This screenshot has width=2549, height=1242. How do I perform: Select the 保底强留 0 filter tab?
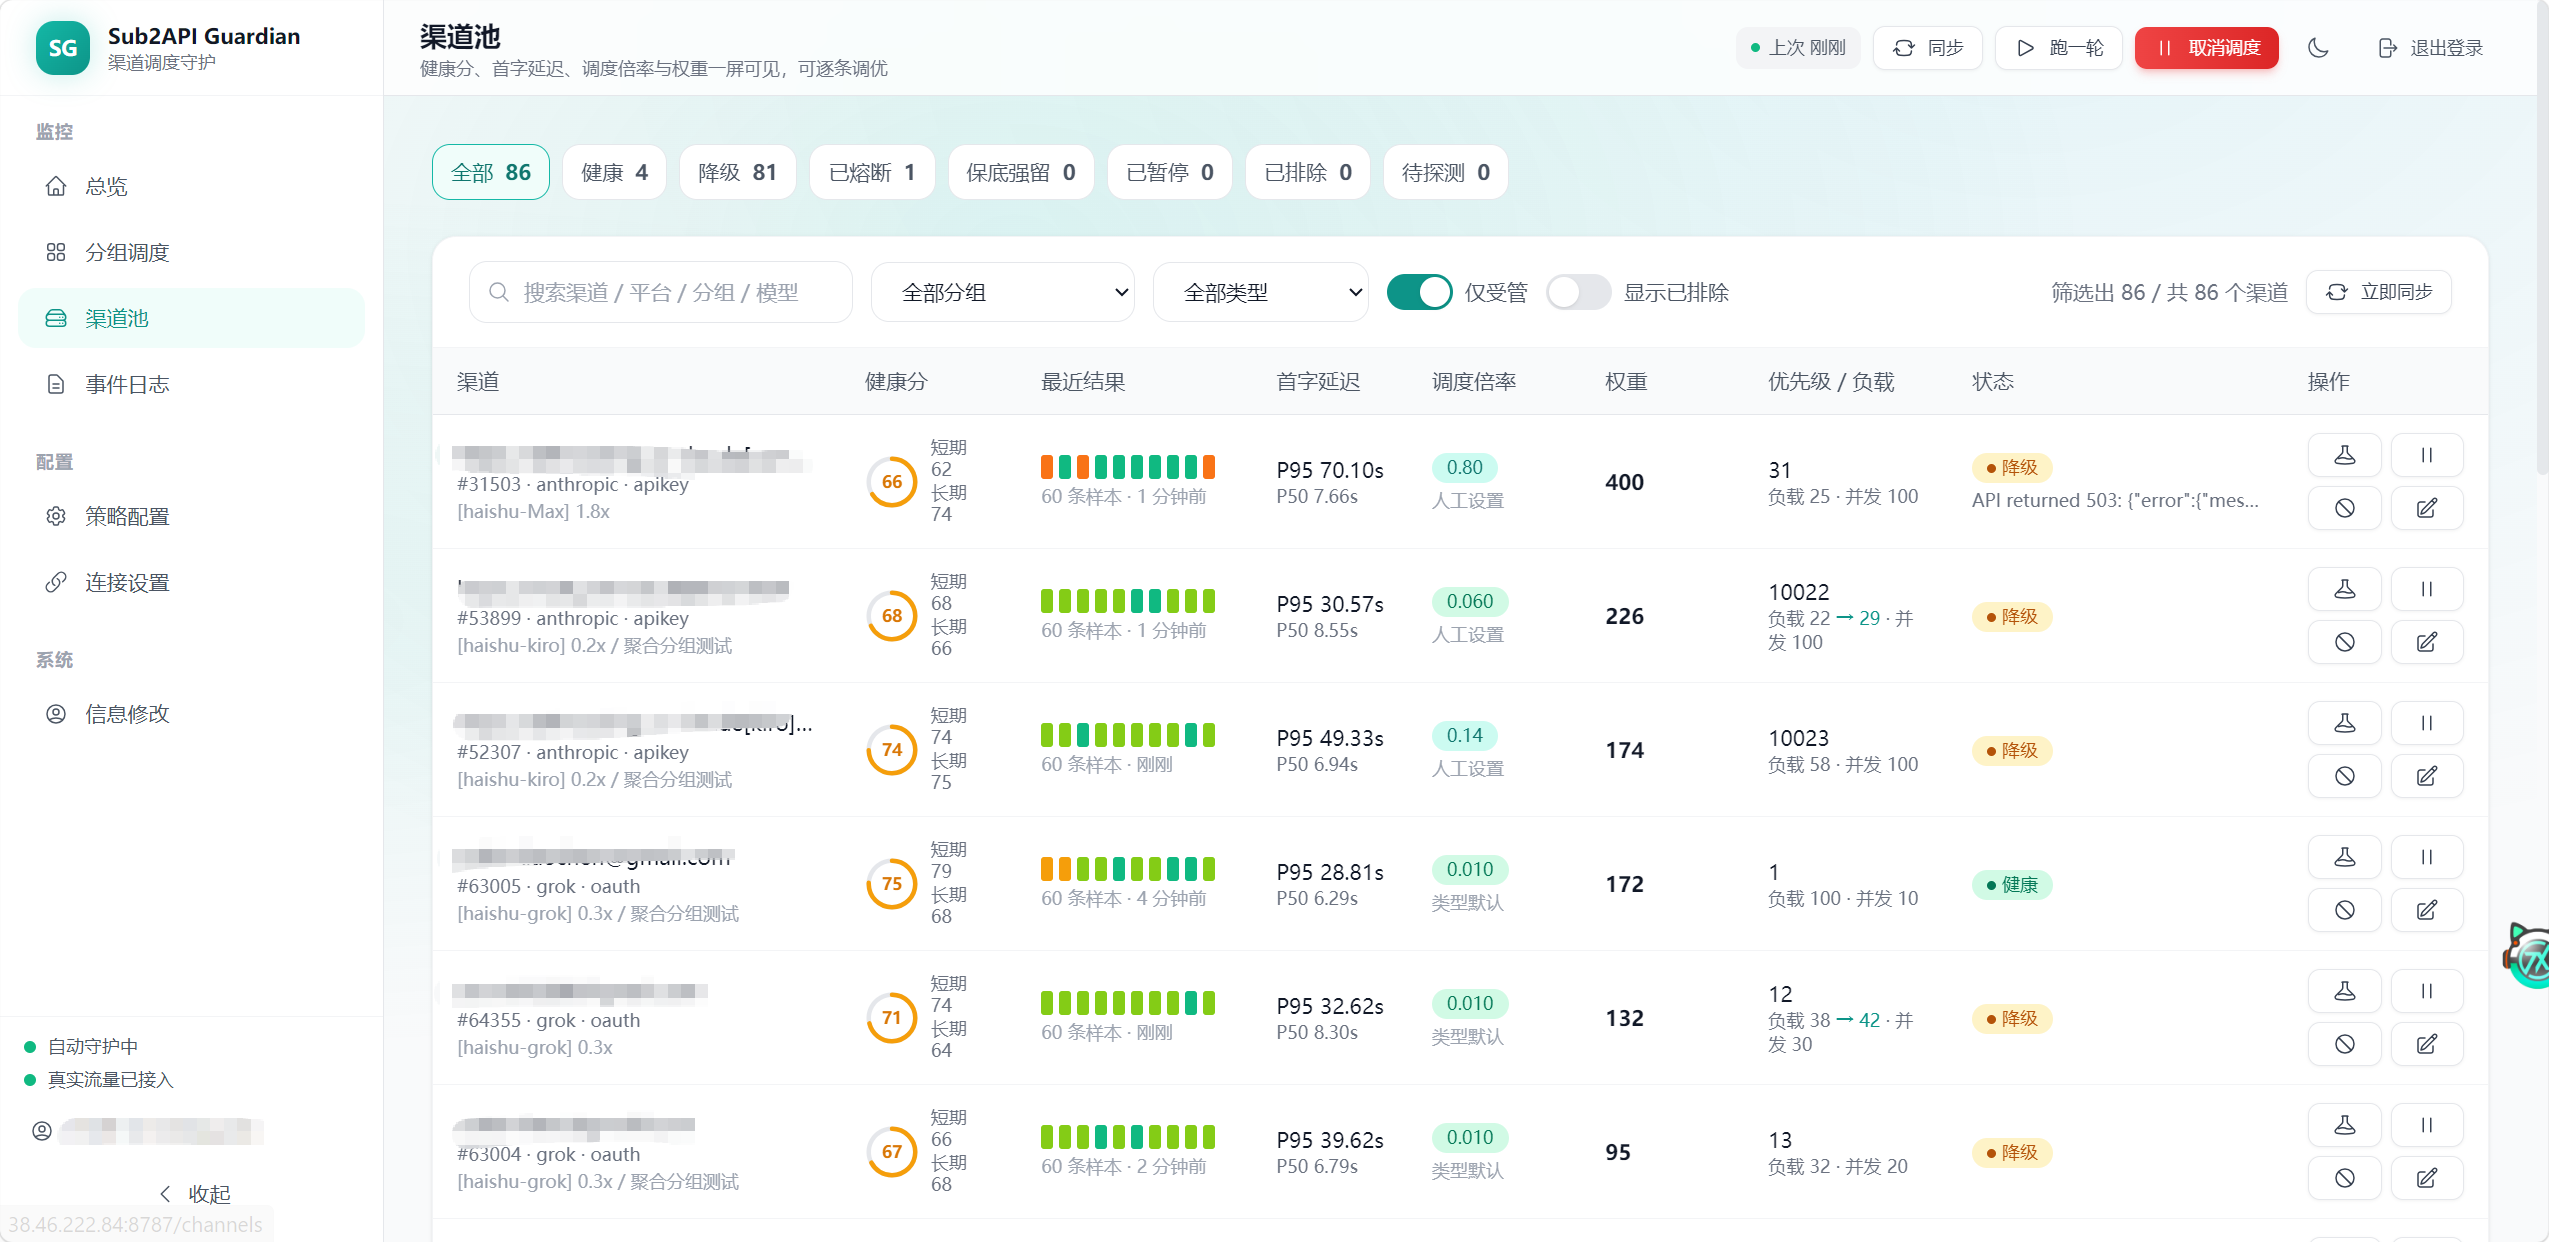(1021, 172)
